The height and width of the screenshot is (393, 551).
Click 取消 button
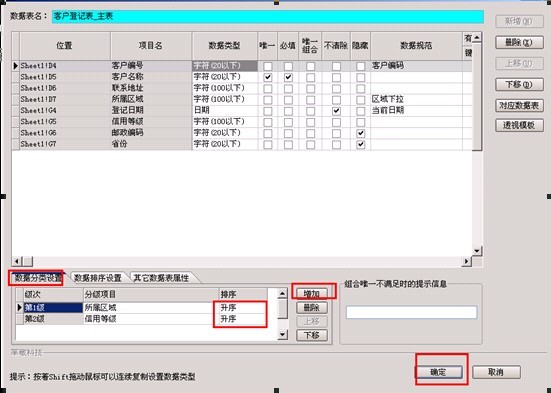point(496,372)
